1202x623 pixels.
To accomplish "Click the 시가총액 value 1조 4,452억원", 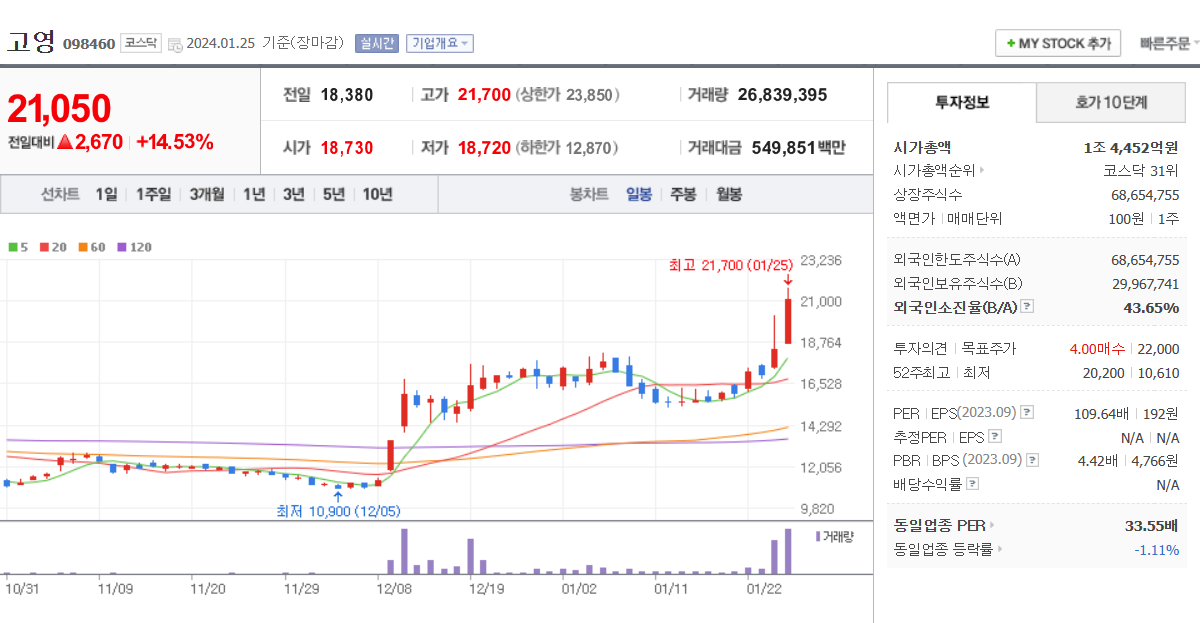I will pyautogui.click(x=1131, y=147).
